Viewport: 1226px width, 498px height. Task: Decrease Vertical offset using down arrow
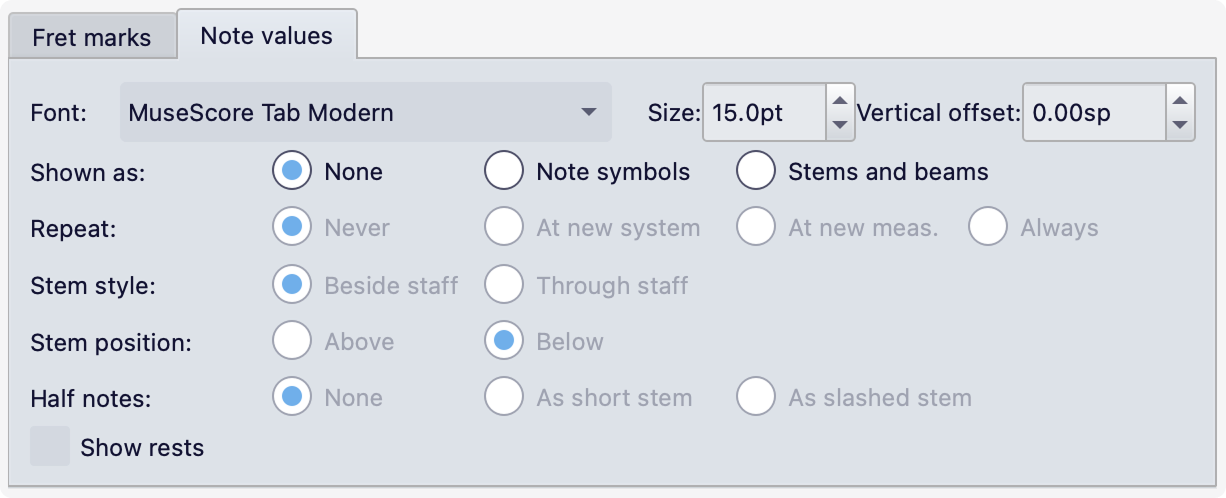[1180, 125]
